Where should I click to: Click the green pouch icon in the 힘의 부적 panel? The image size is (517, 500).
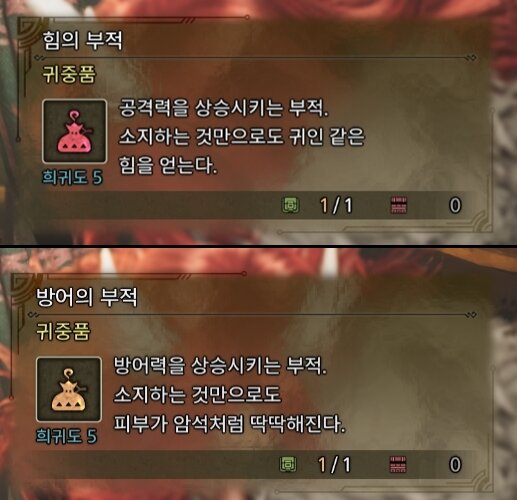click(291, 205)
